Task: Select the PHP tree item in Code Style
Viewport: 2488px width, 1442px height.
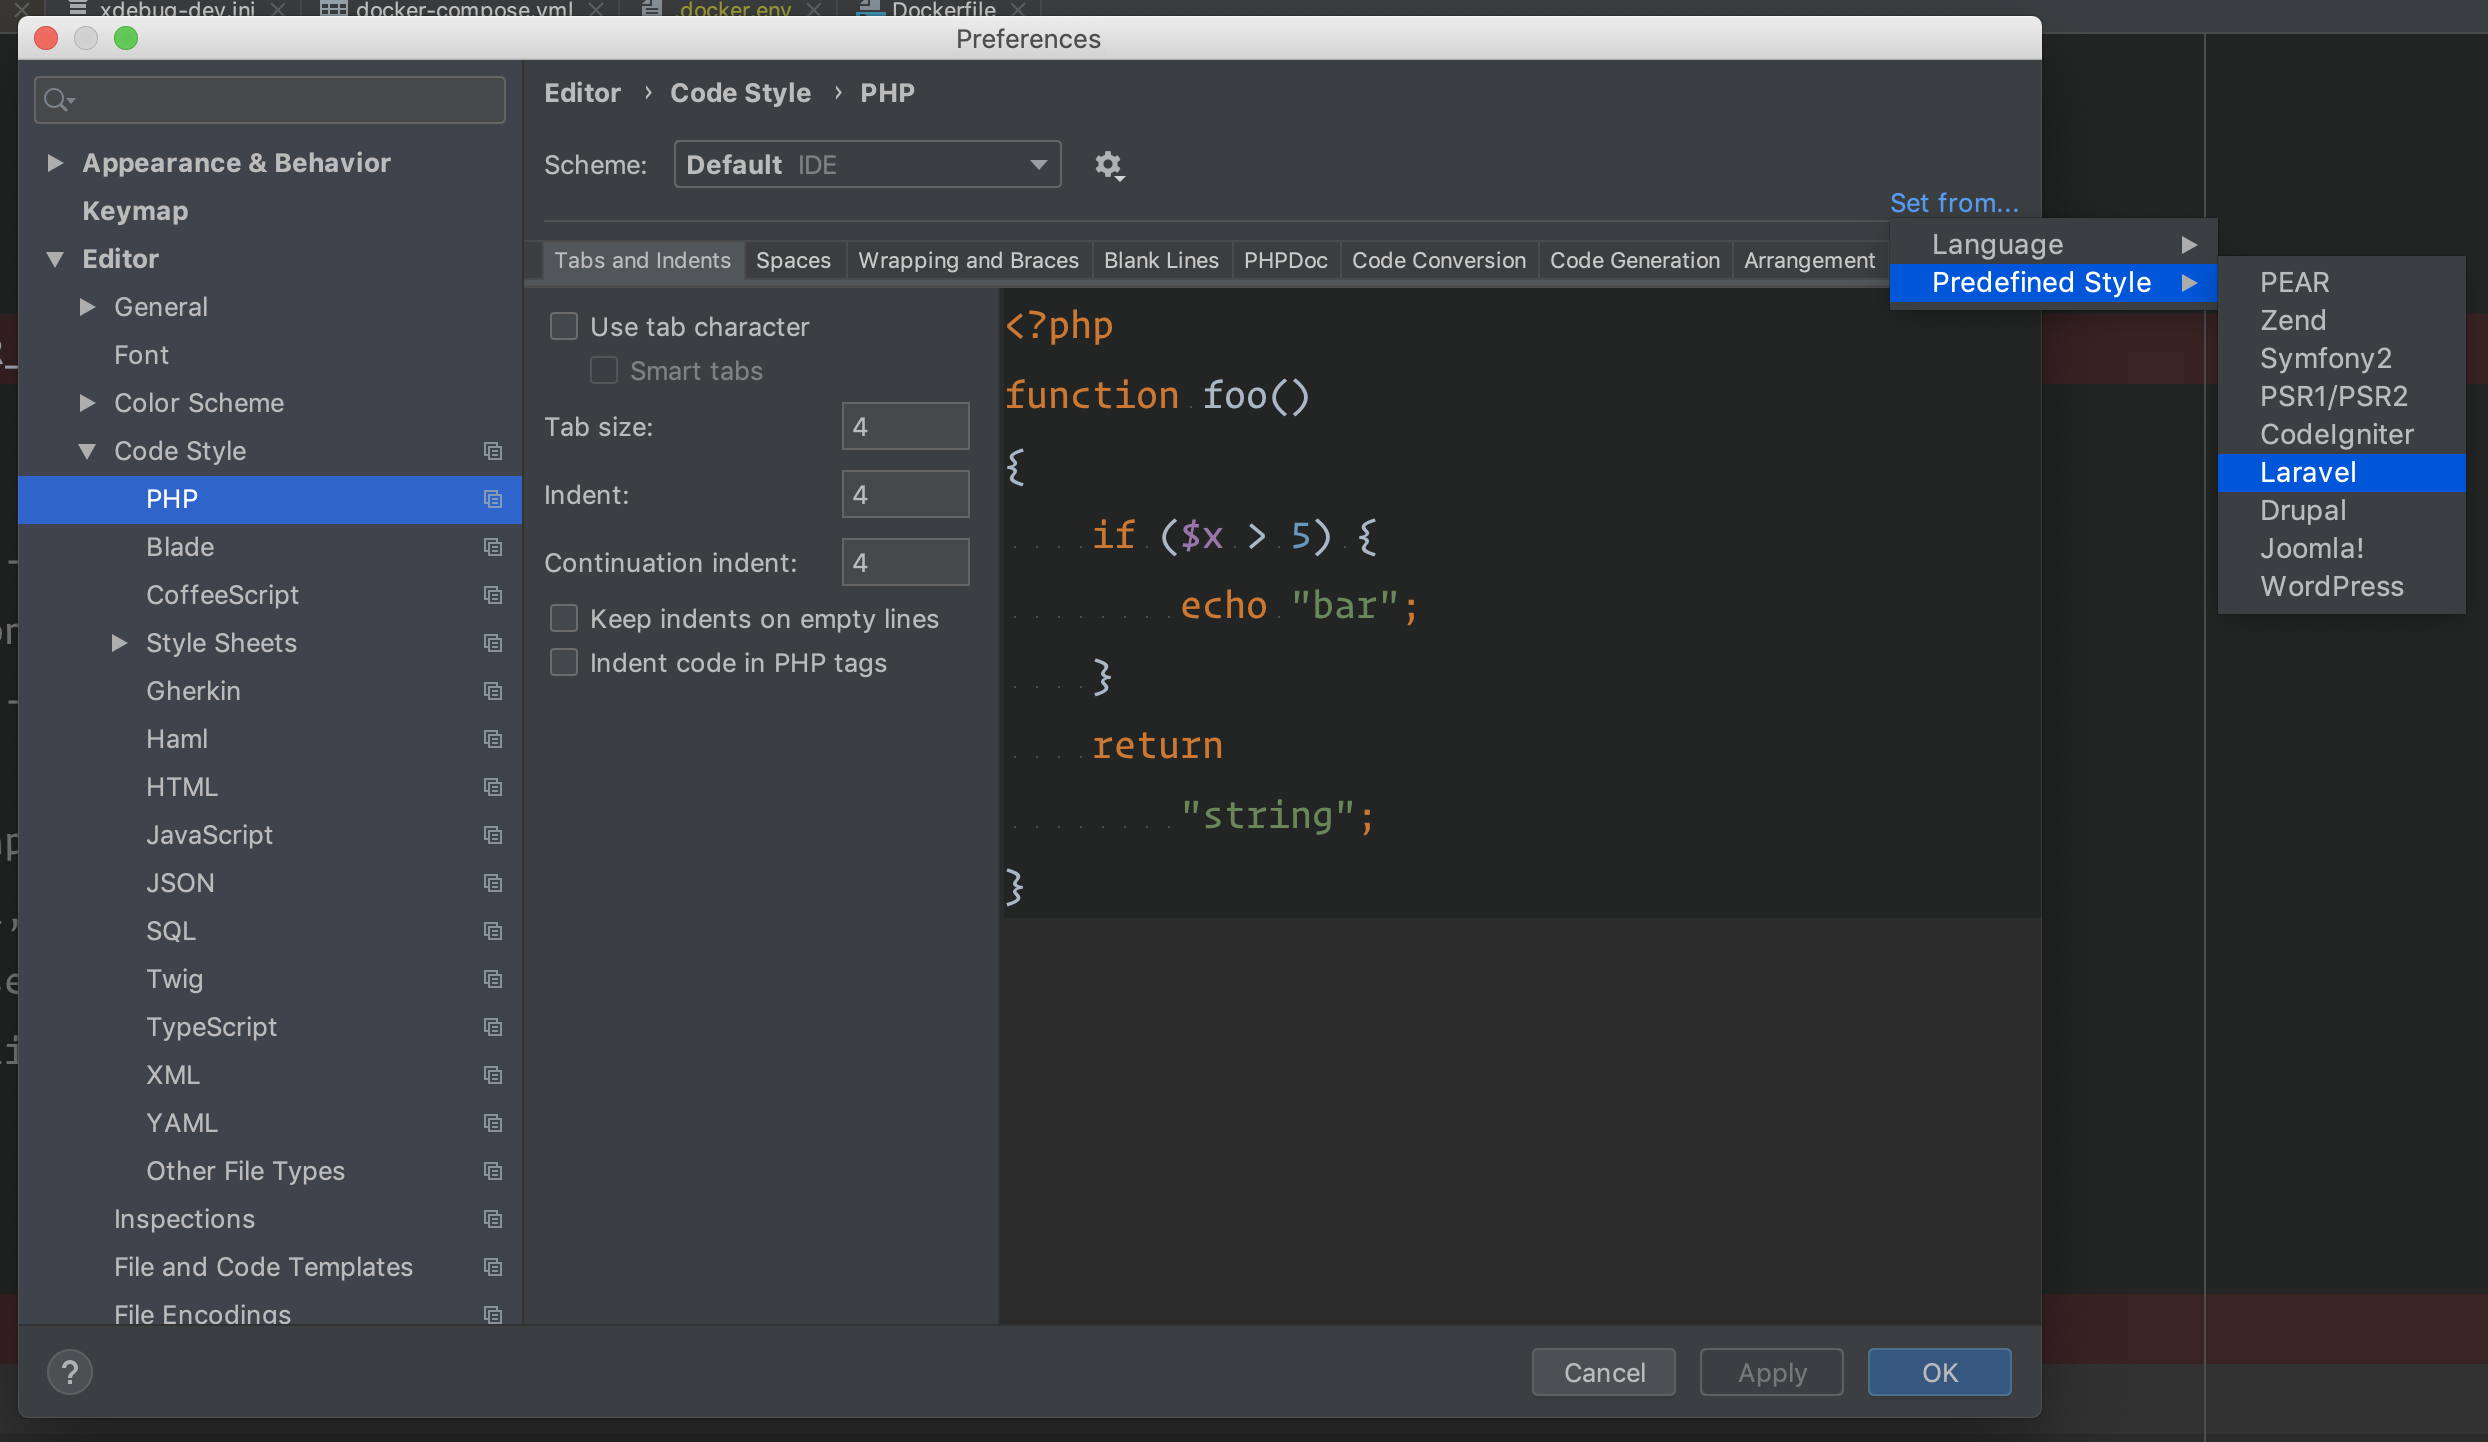Action: tap(170, 498)
